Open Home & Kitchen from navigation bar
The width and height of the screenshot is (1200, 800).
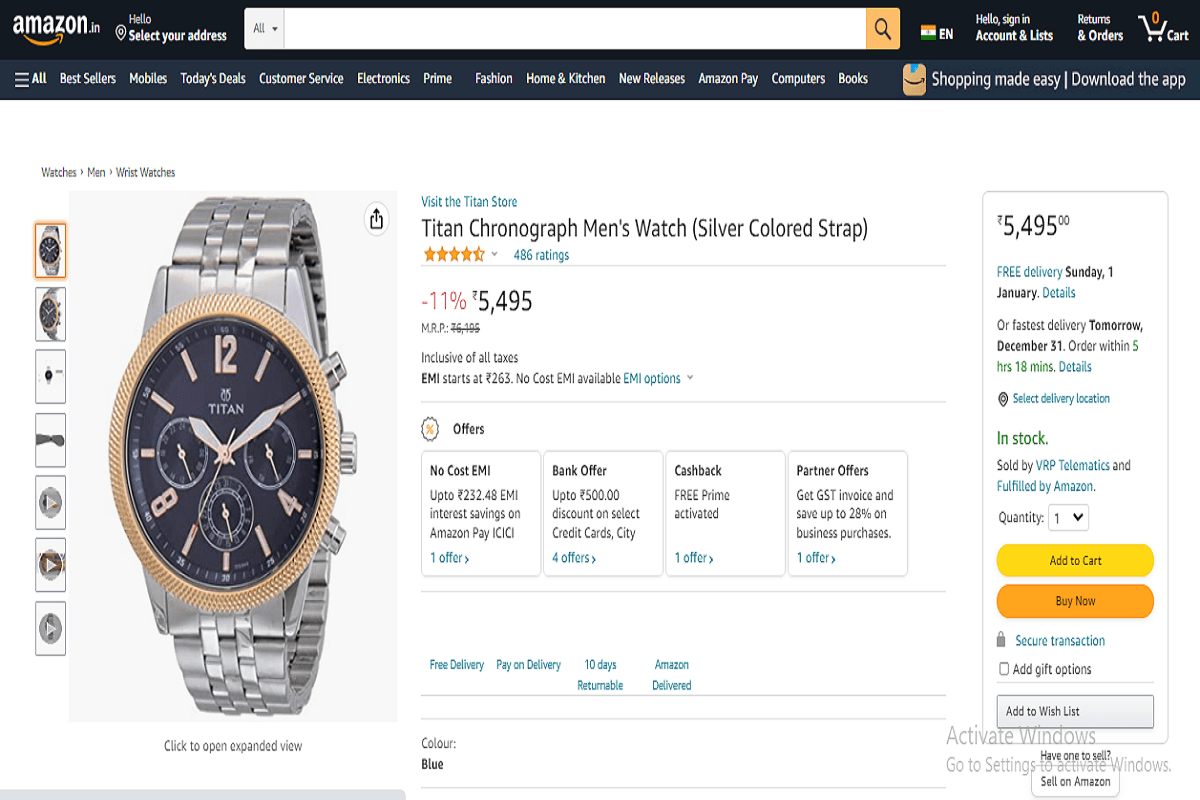point(565,78)
